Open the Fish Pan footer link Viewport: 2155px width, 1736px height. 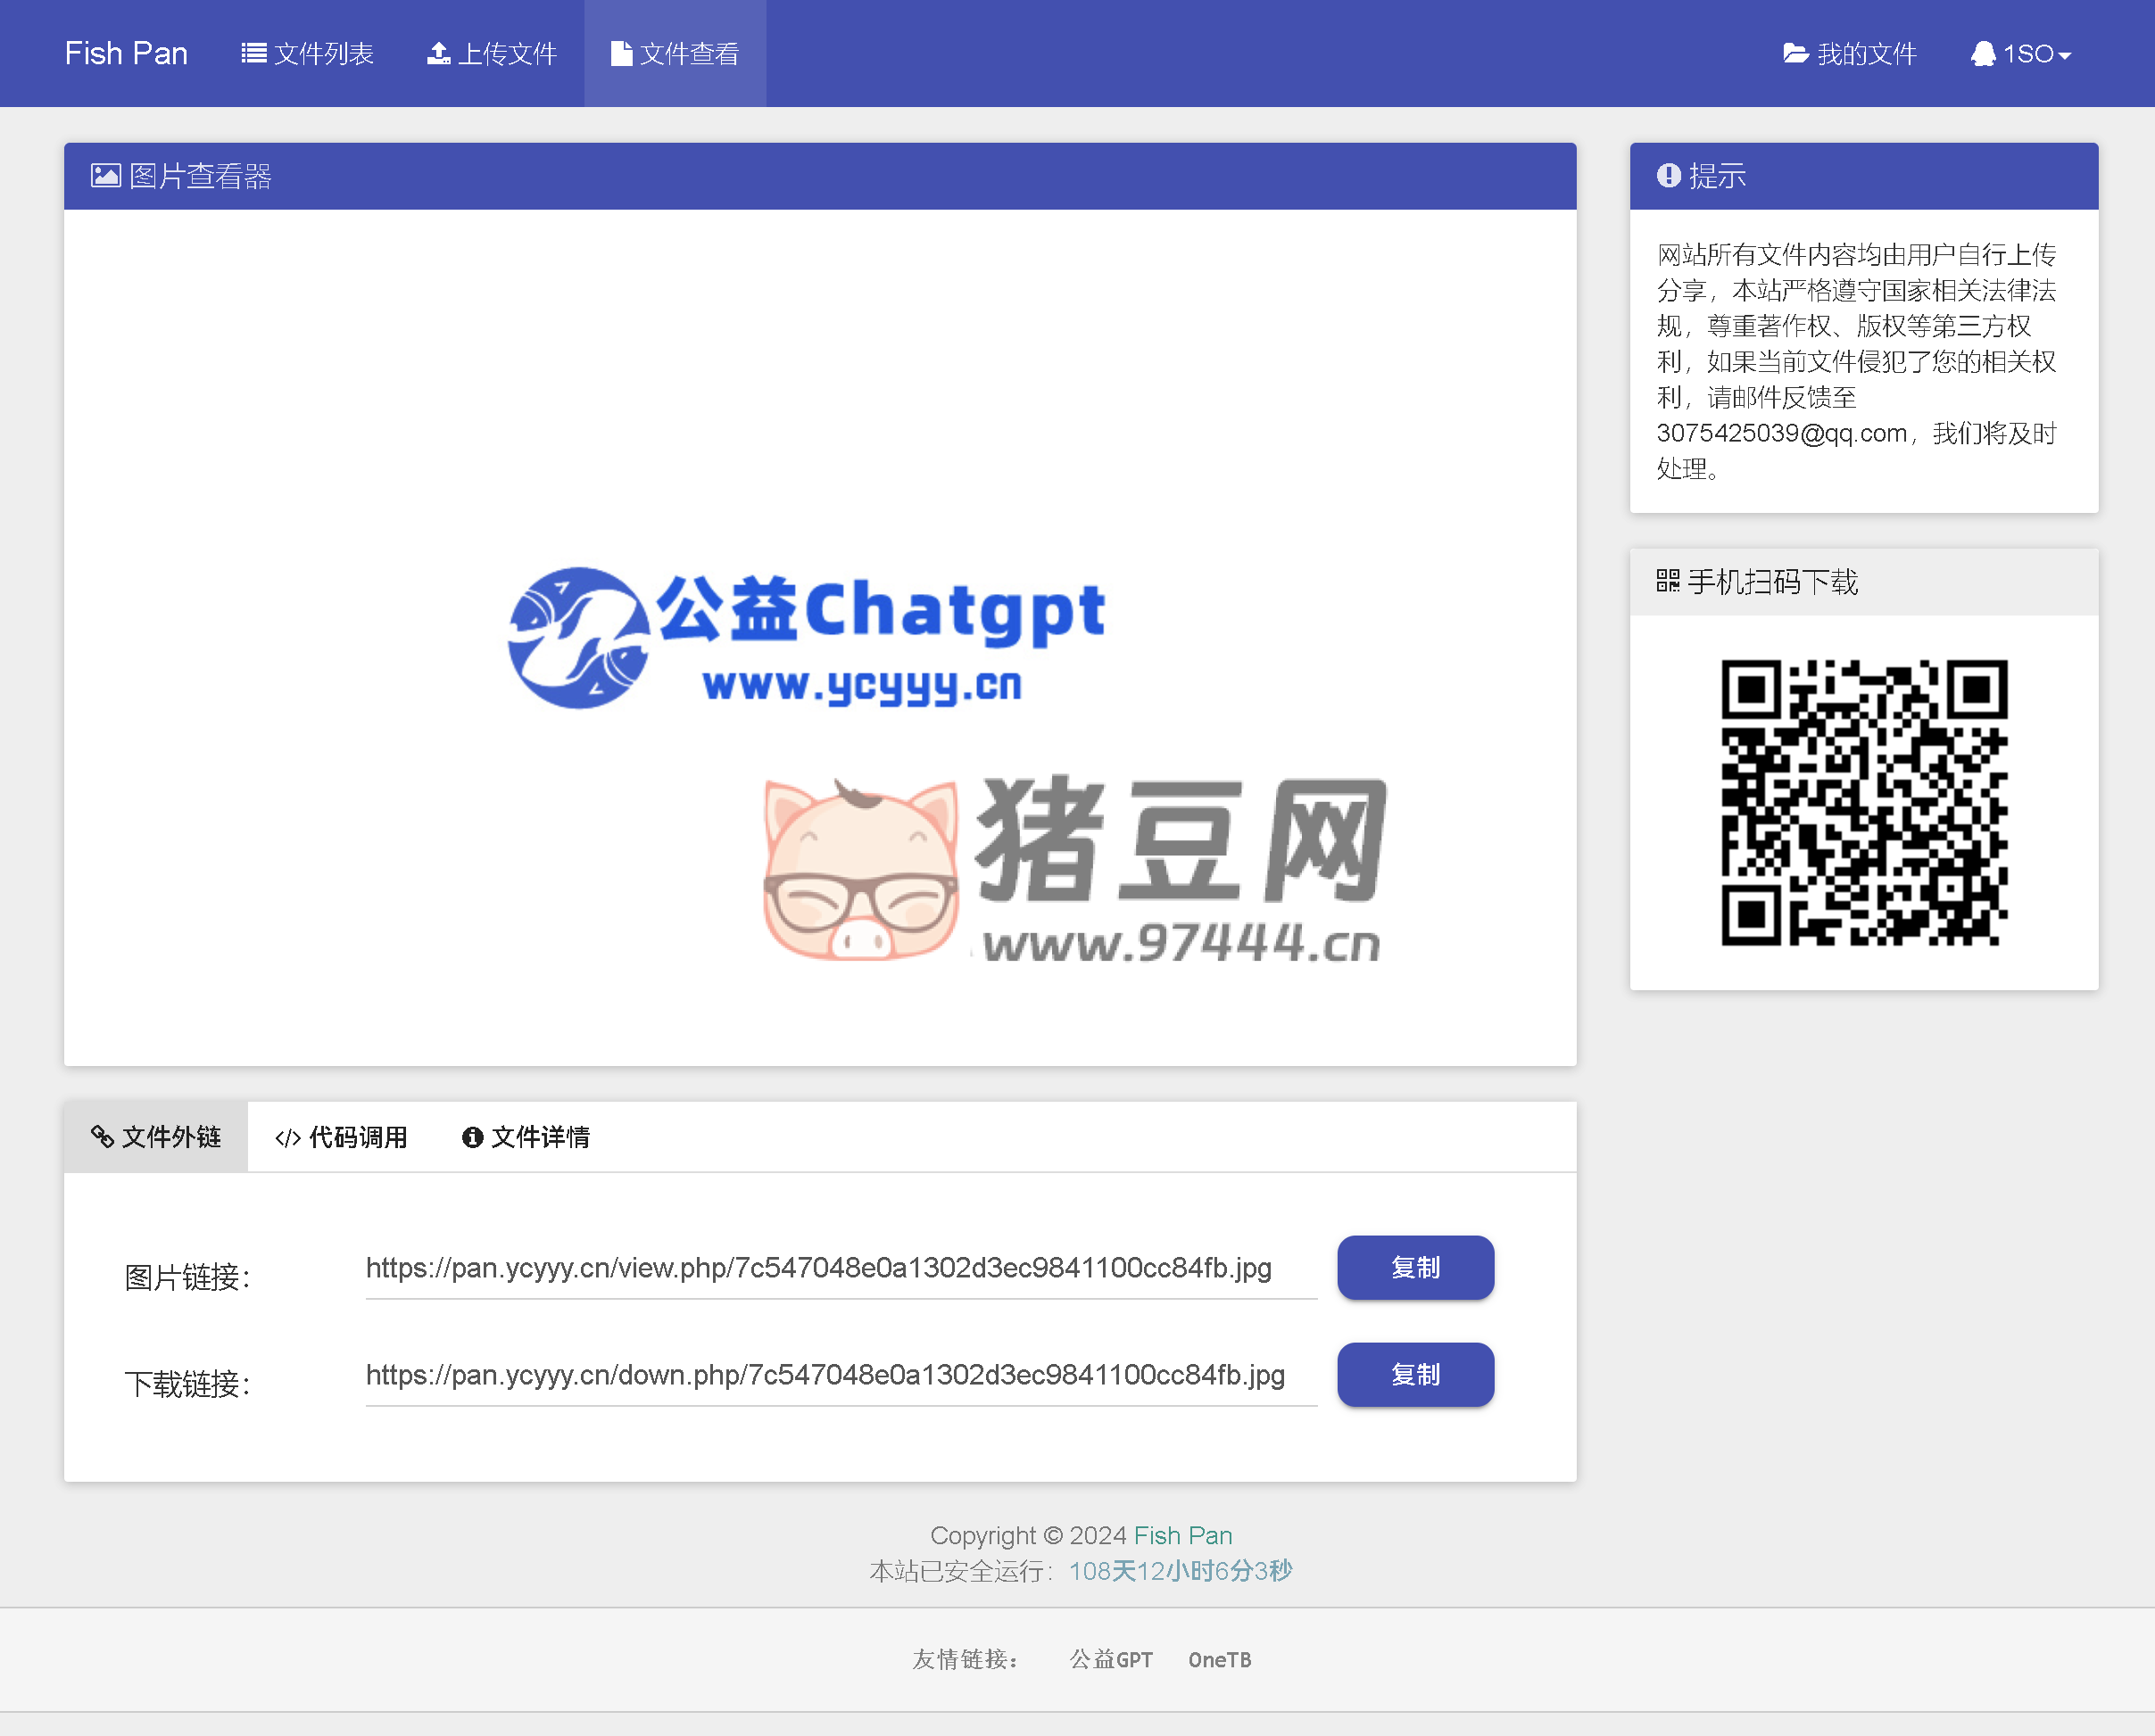[1183, 1535]
